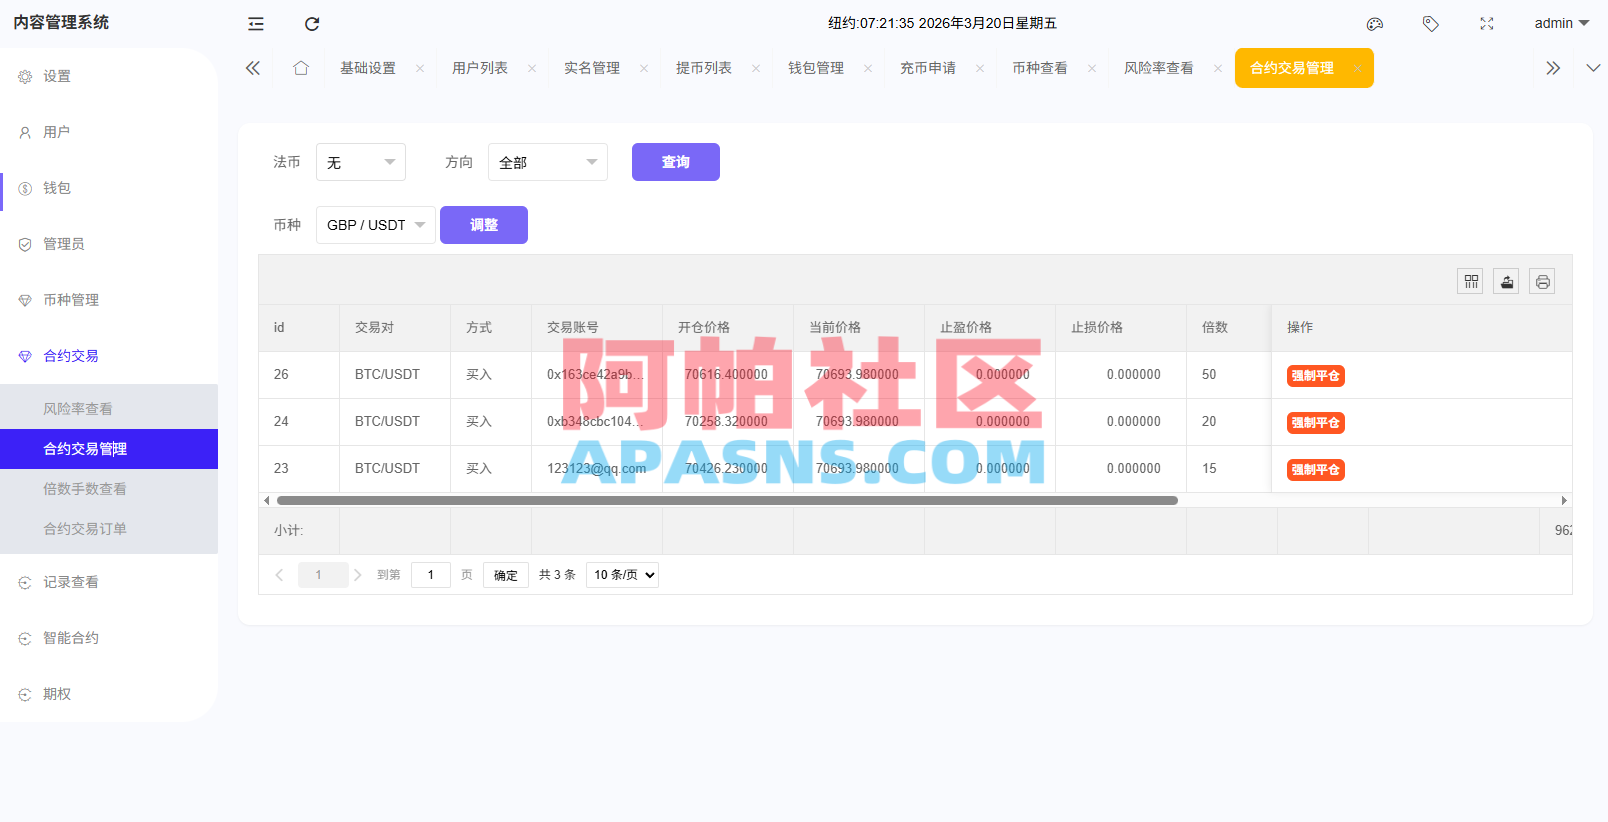Open the 币种 GBP / USDT dropdown
Screen dimensions: 1608x822
[x=376, y=225]
